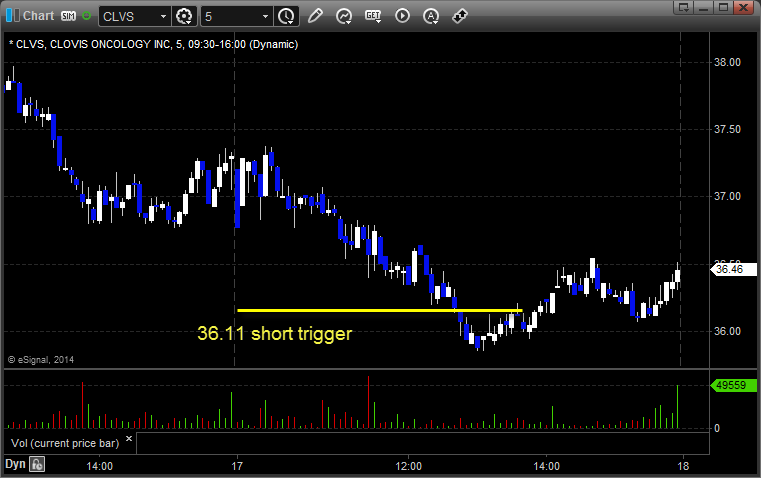Open the circled A alerts menu

click(x=431, y=16)
